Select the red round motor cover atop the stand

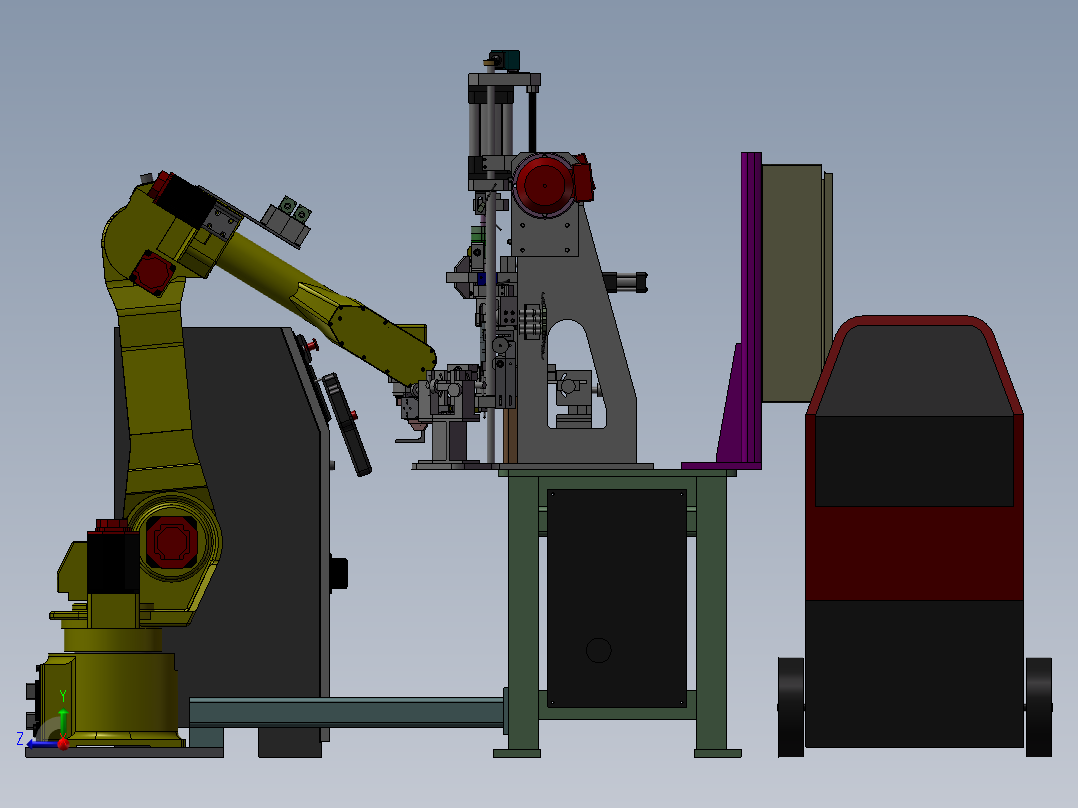[x=544, y=185]
